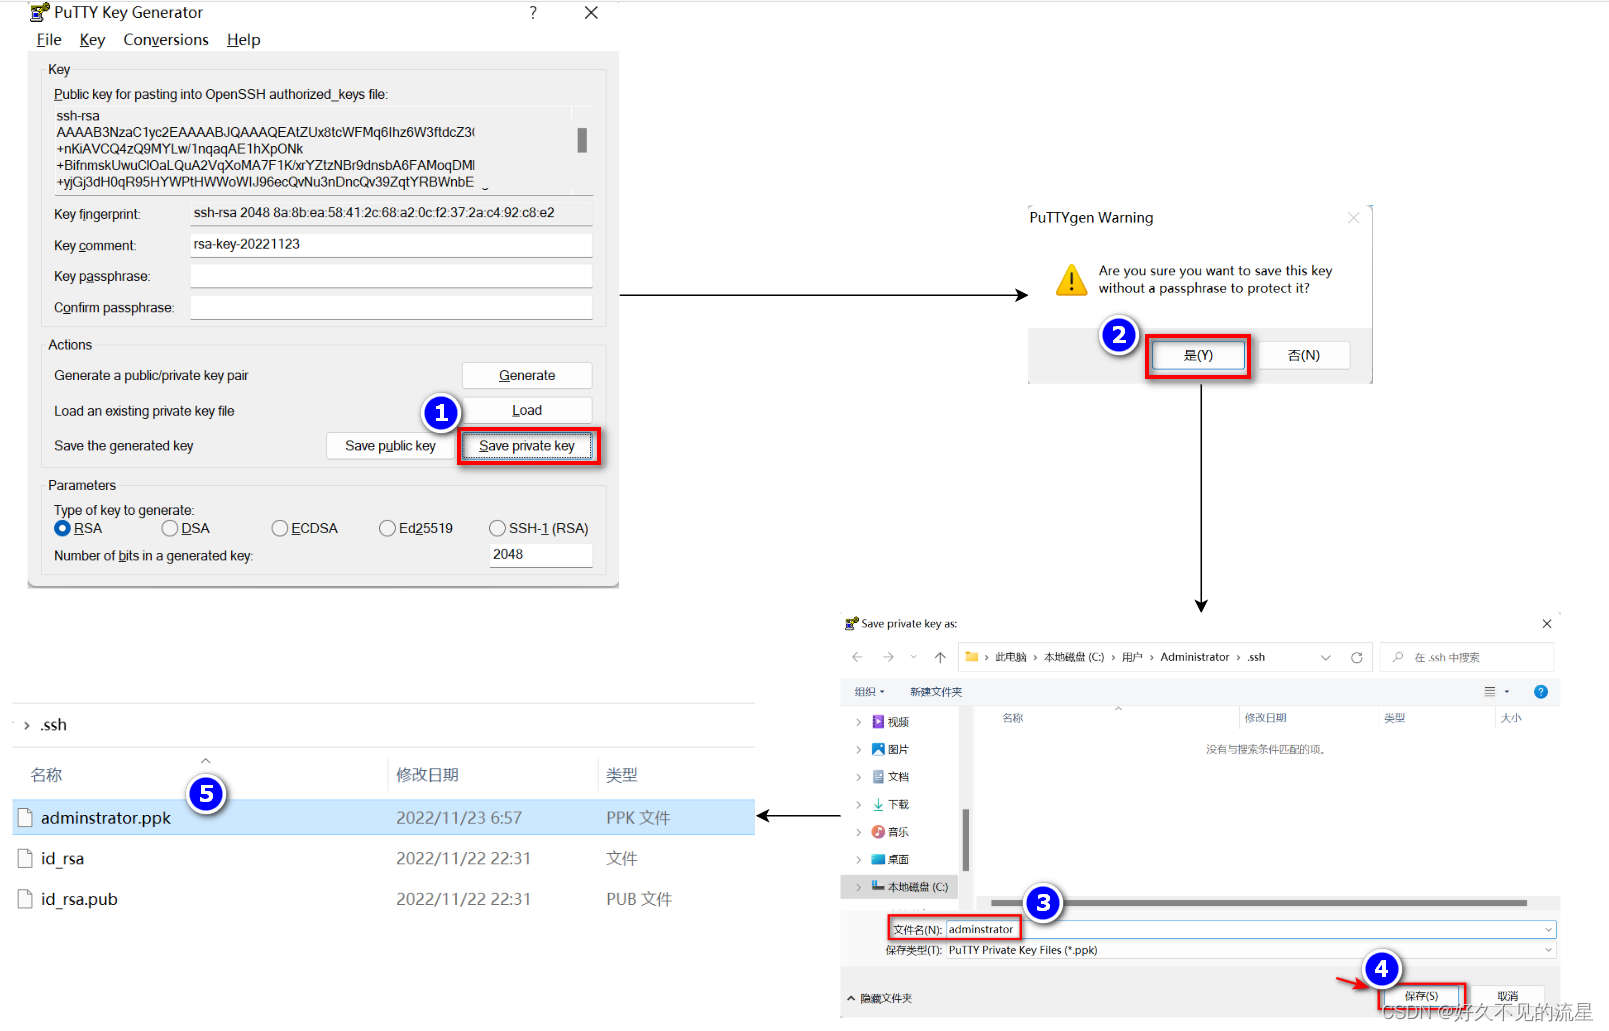
Task: Expand the 图片 tree node
Action: [x=858, y=749]
